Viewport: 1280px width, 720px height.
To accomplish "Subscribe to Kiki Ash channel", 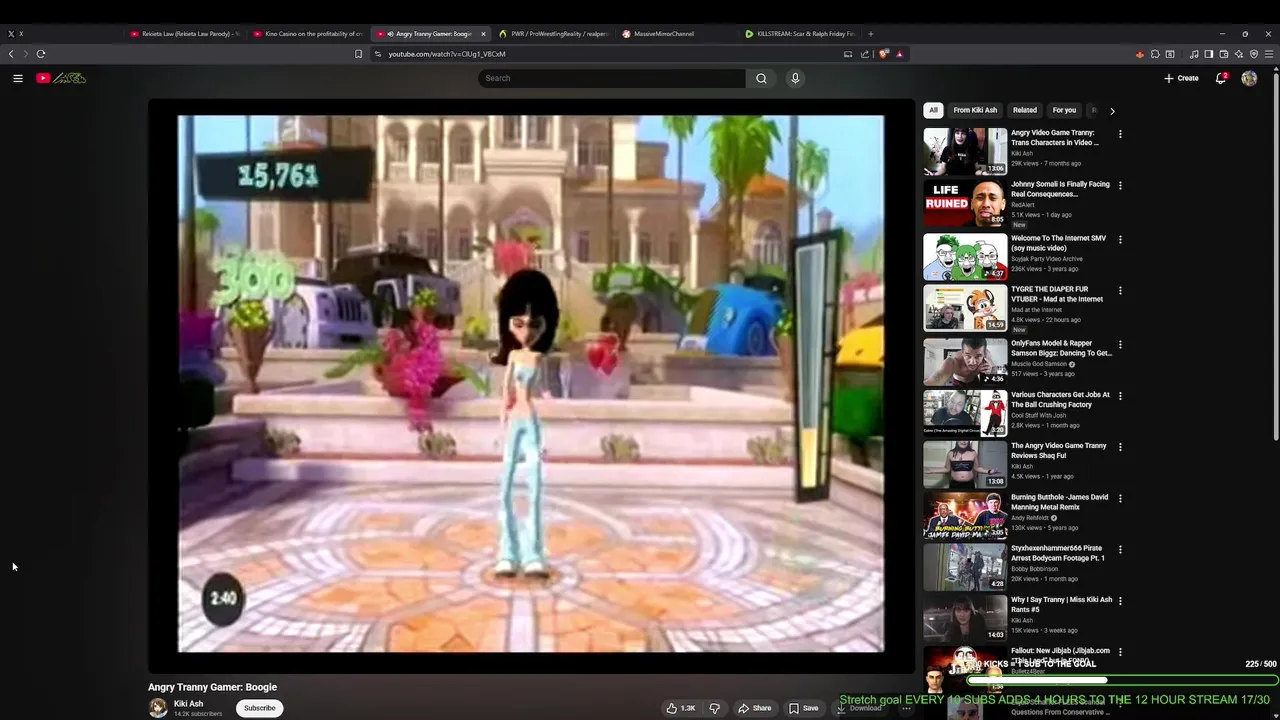I will coord(259,708).
